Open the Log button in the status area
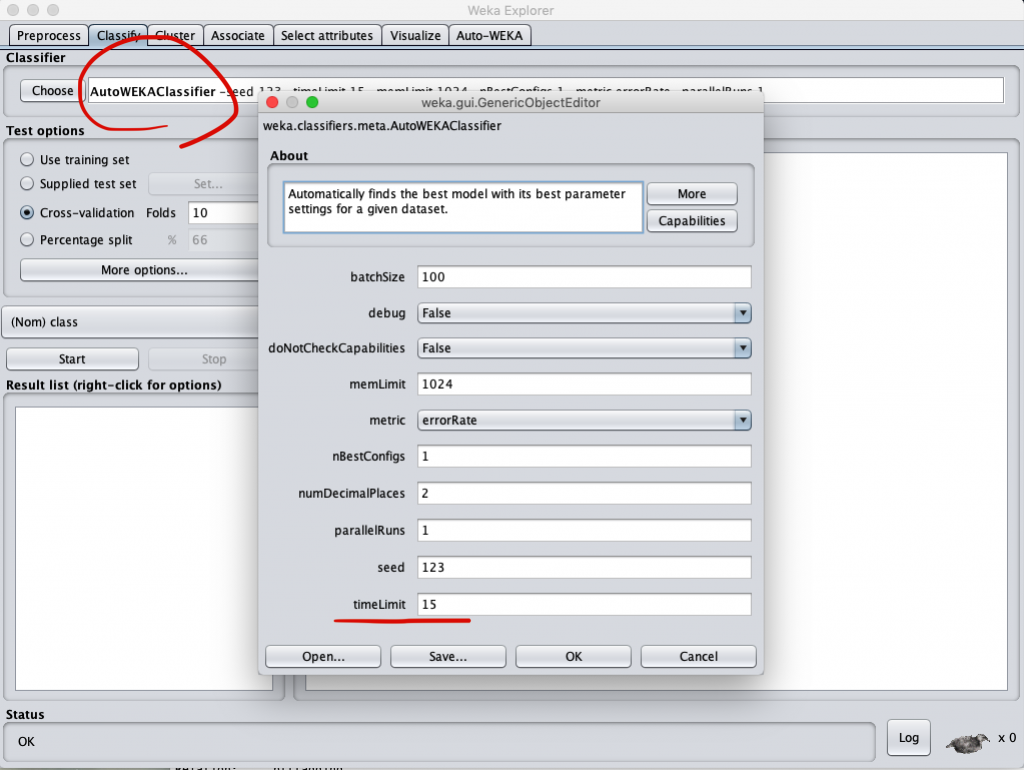The width and height of the screenshot is (1024, 770). 908,738
